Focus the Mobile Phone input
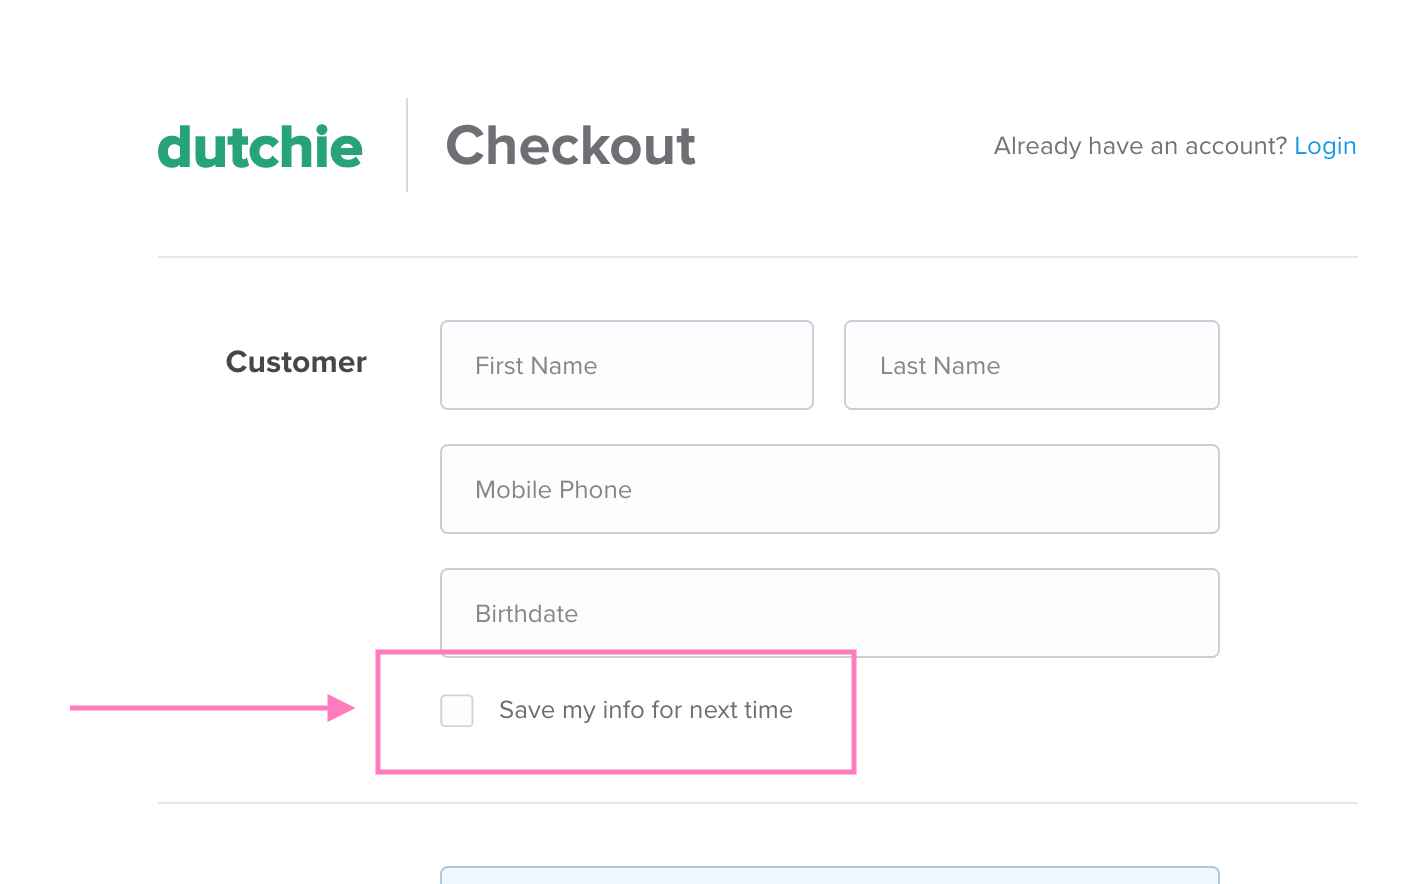 (x=829, y=489)
